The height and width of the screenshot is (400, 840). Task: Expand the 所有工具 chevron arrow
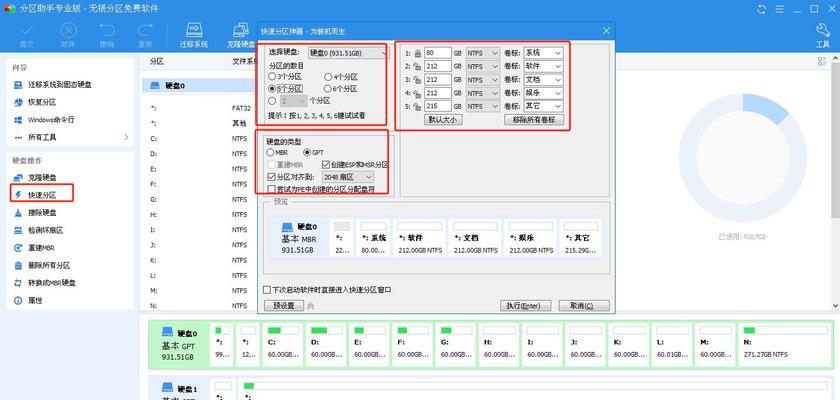point(126,138)
